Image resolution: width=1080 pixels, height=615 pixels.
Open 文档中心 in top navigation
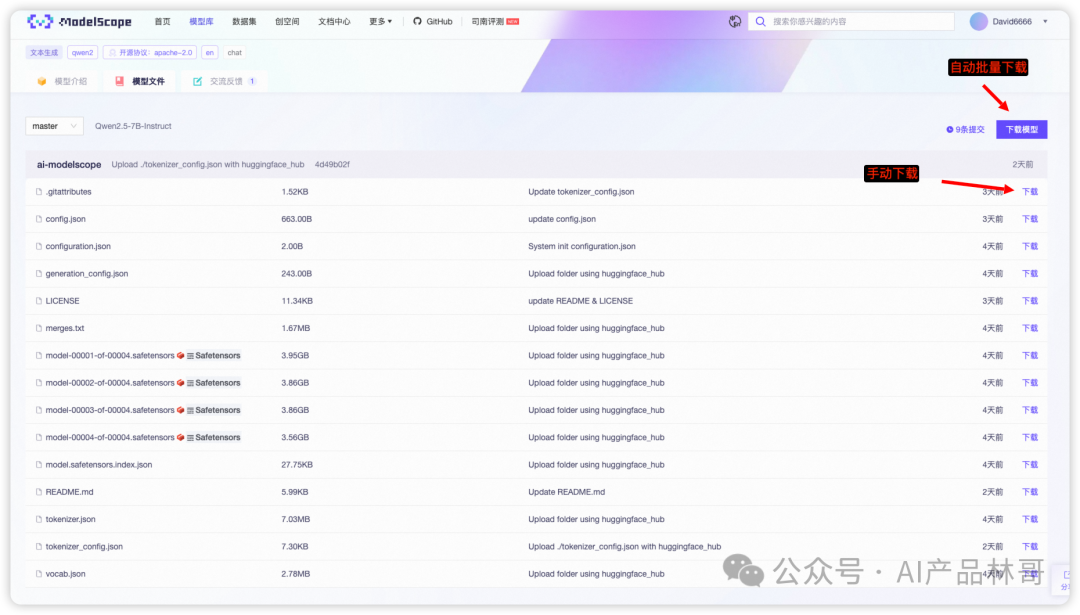(334, 21)
